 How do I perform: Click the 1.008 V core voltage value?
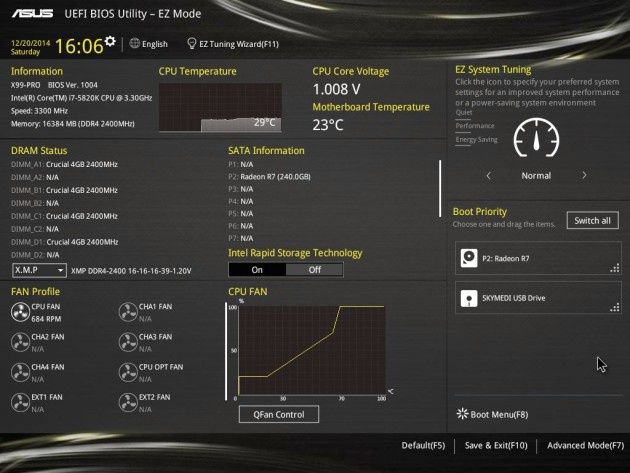(336, 89)
